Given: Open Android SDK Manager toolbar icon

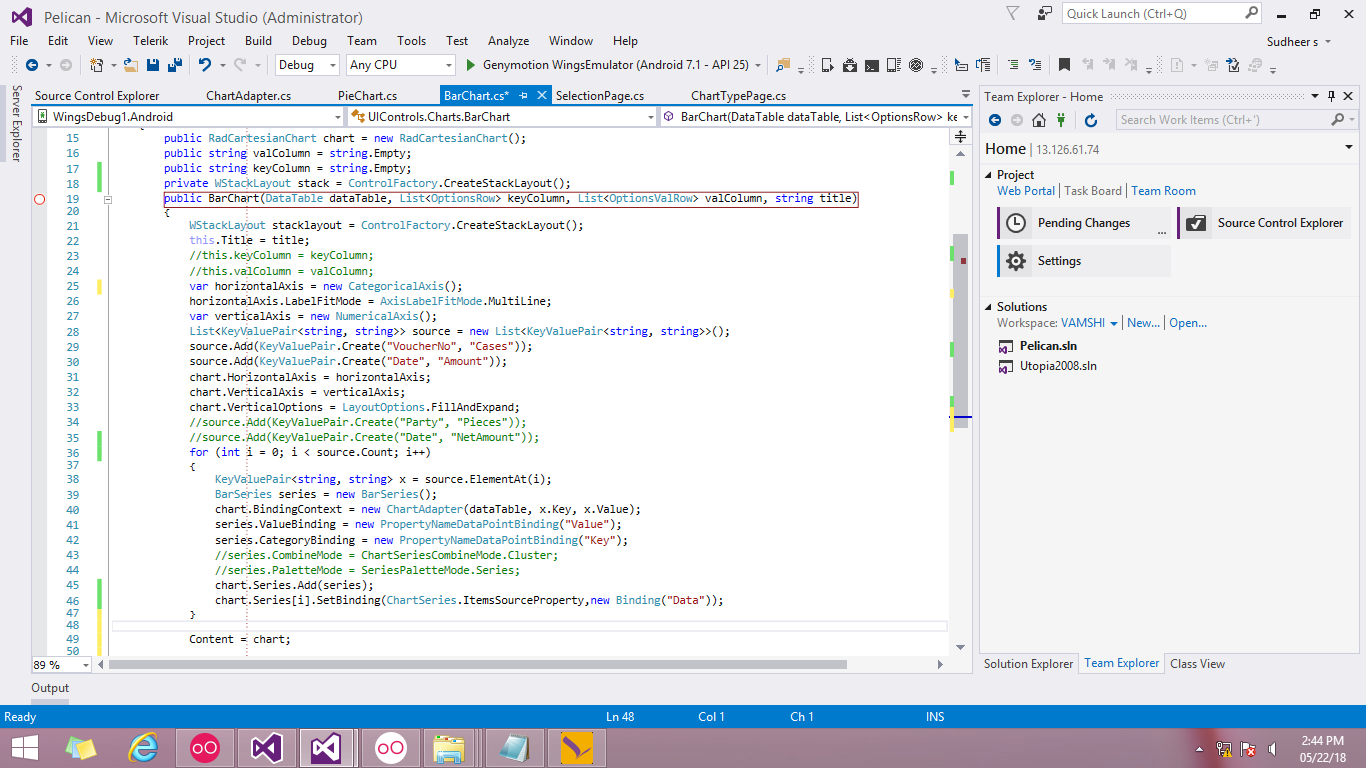Looking at the screenshot, I should pyautogui.click(x=849, y=65).
